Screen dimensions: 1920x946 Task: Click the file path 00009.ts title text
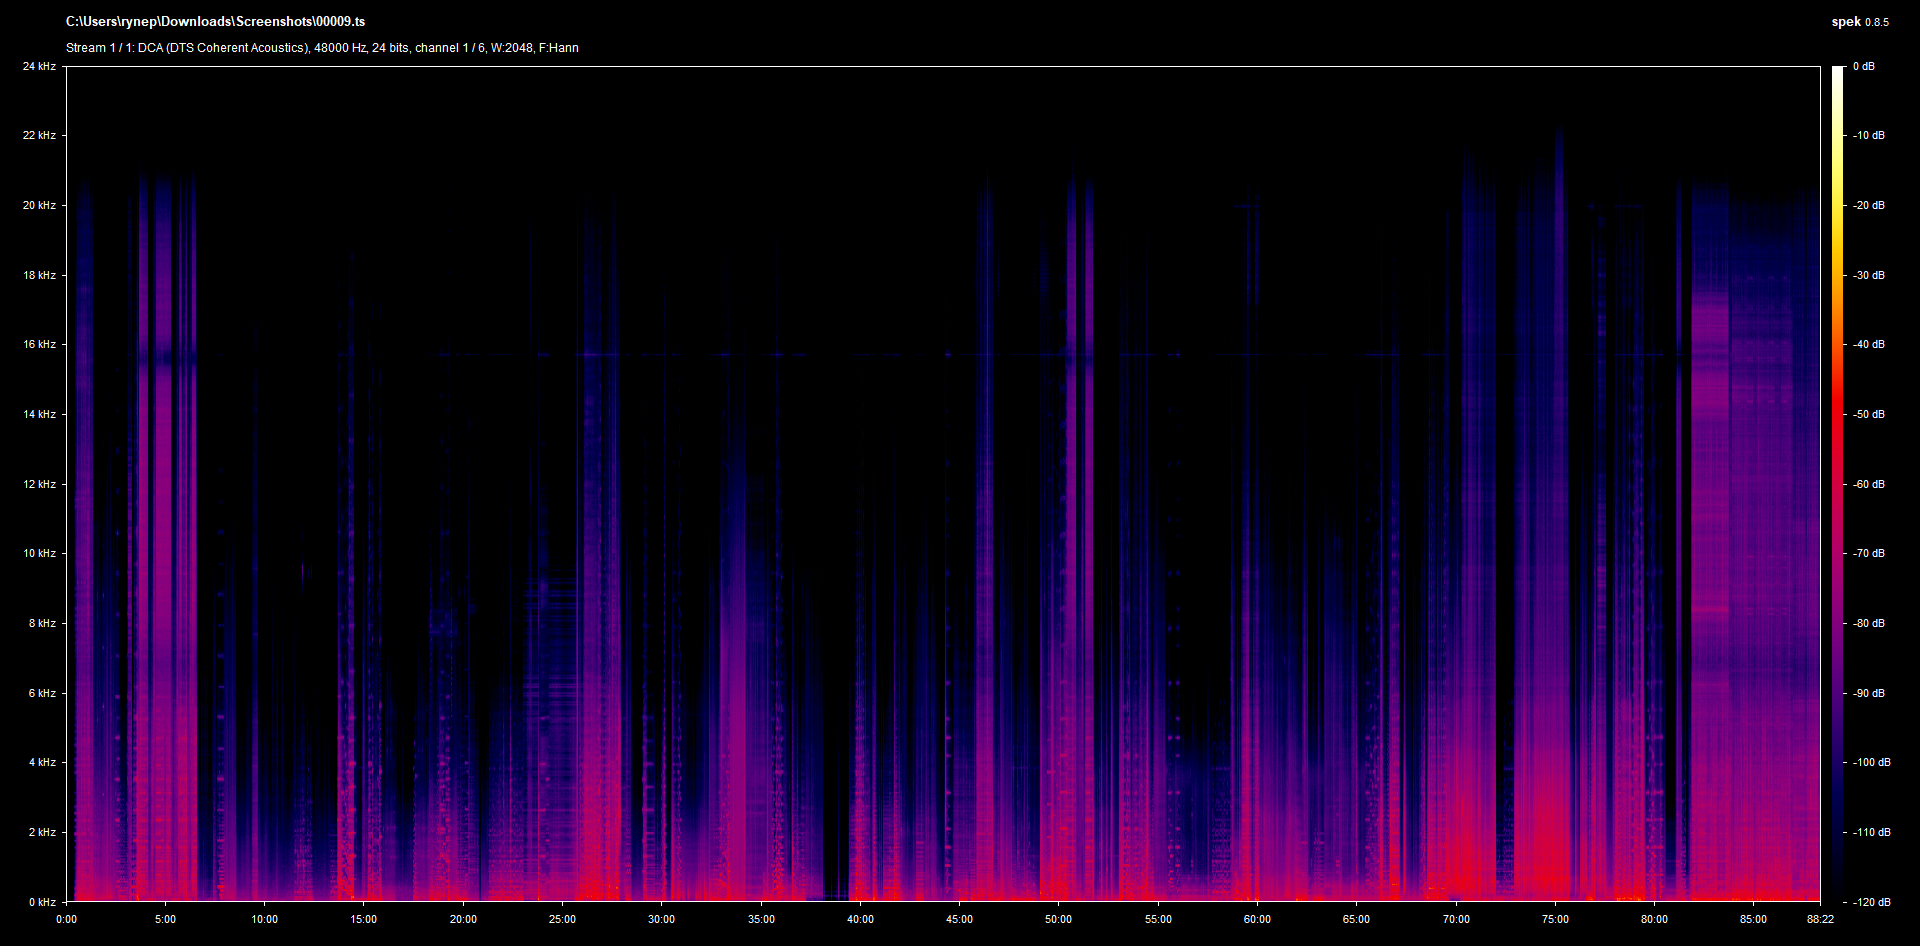[215, 22]
